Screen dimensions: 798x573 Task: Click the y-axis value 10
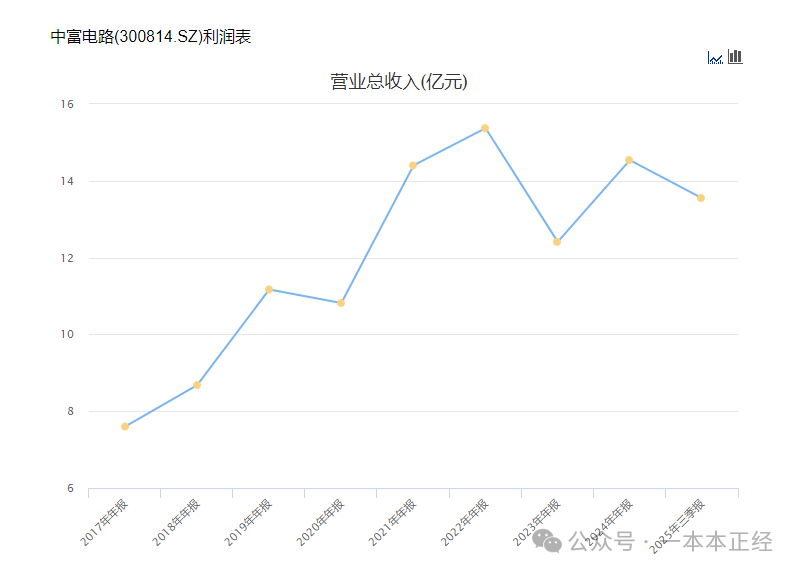tap(67, 334)
